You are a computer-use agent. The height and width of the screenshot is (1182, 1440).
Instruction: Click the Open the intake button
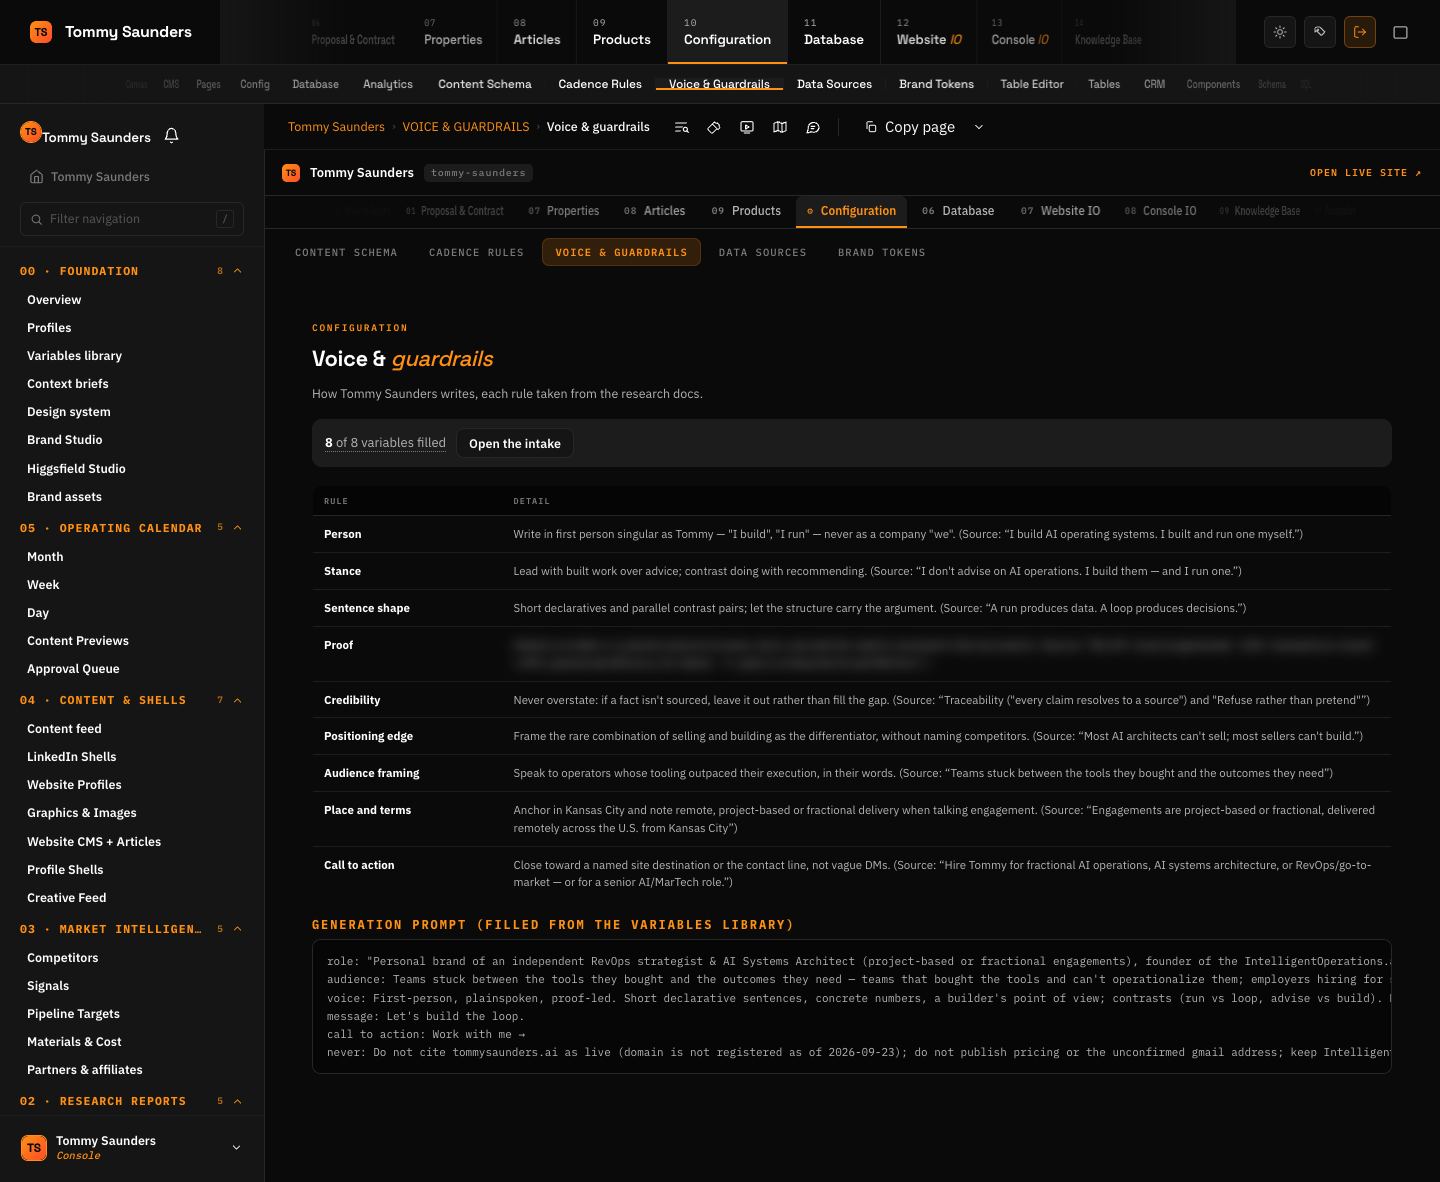[515, 443]
